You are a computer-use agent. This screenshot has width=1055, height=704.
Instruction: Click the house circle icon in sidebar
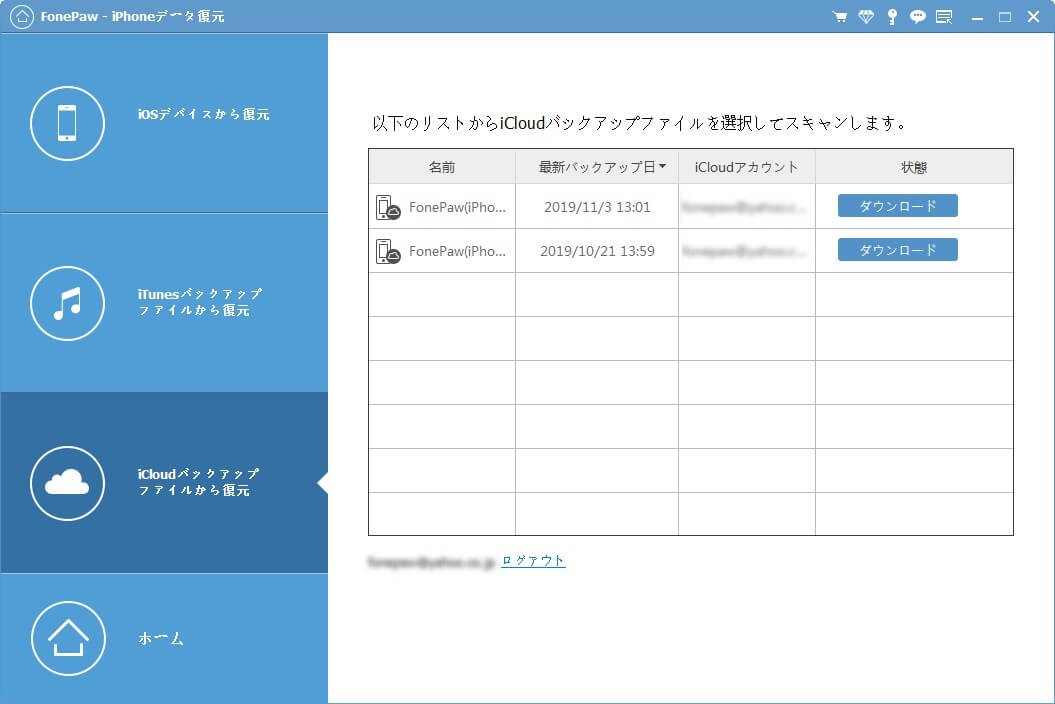click(x=68, y=638)
